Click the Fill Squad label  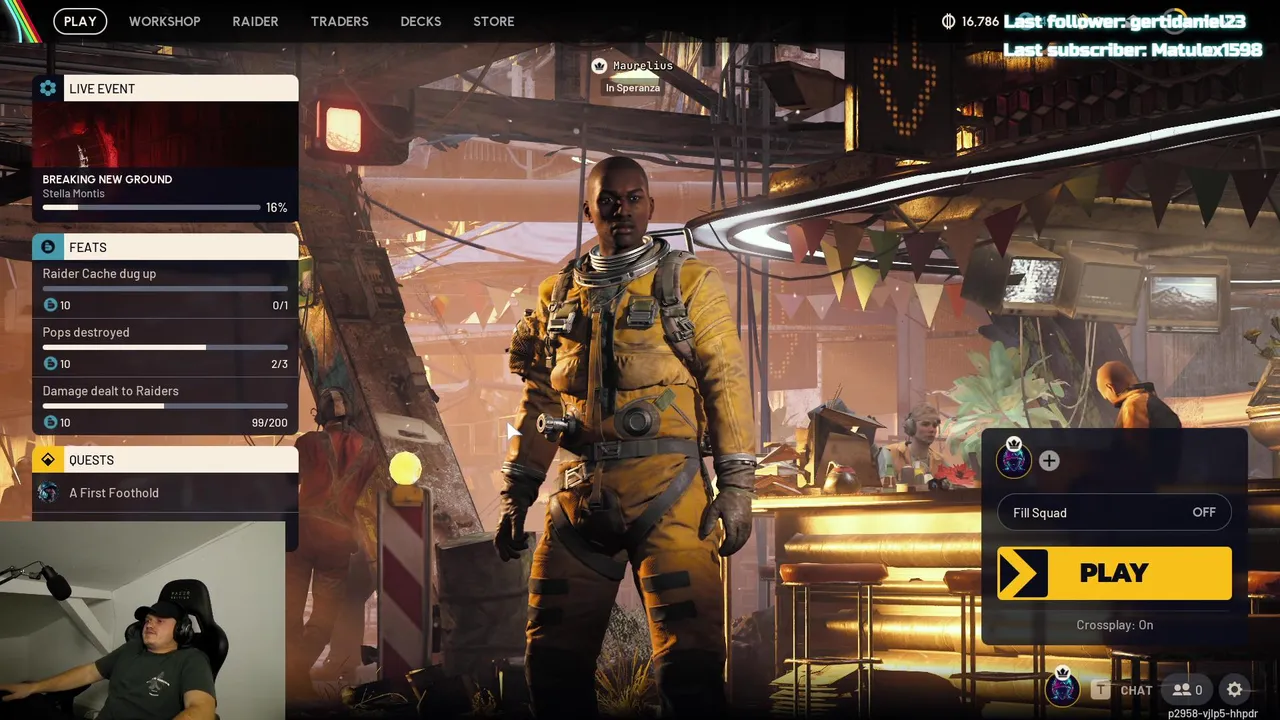[1040, 513]
